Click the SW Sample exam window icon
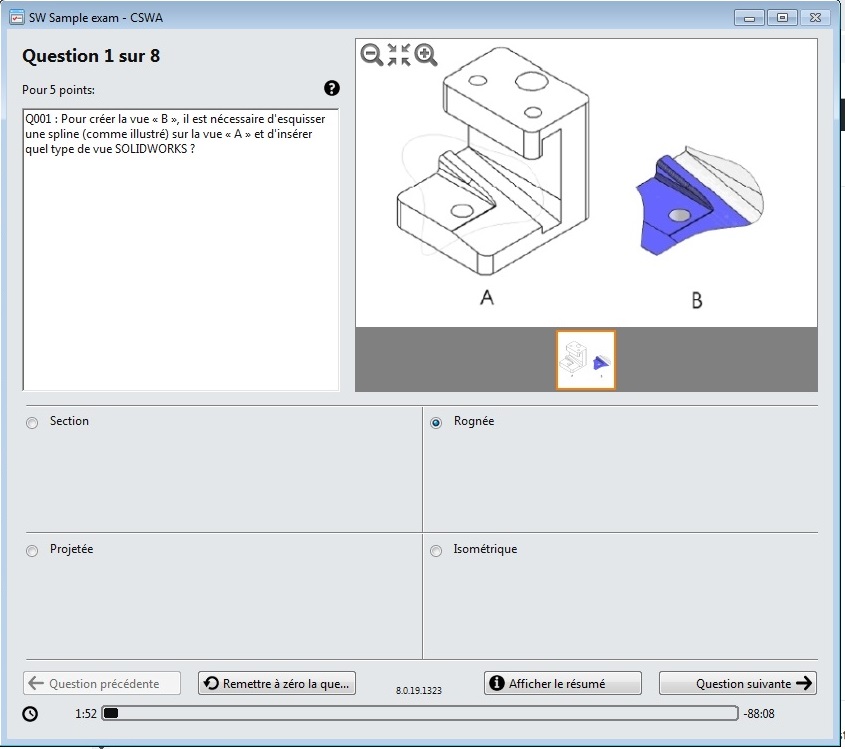This screenshot has width=845, height=749. 17,17
